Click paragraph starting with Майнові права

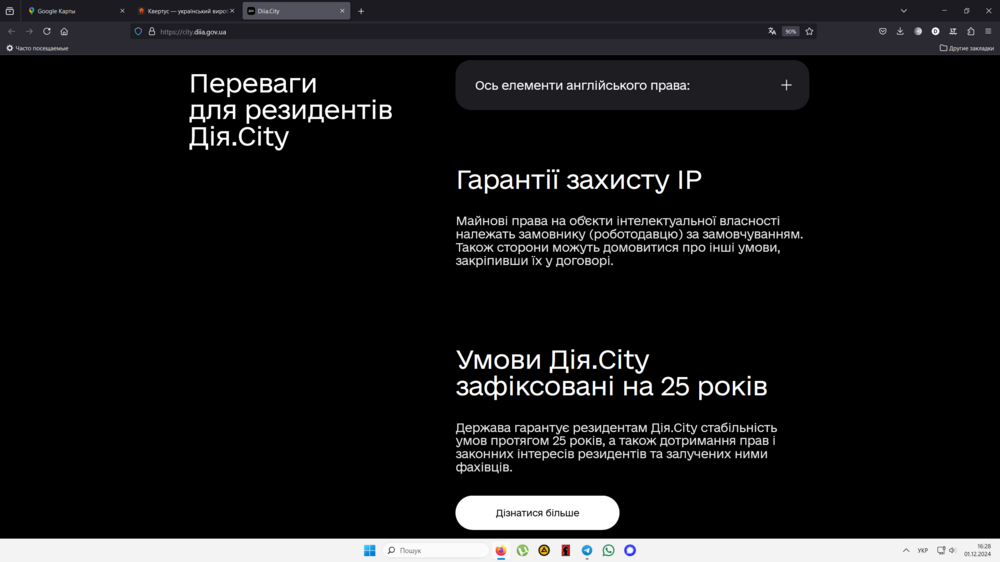(629, 240)
